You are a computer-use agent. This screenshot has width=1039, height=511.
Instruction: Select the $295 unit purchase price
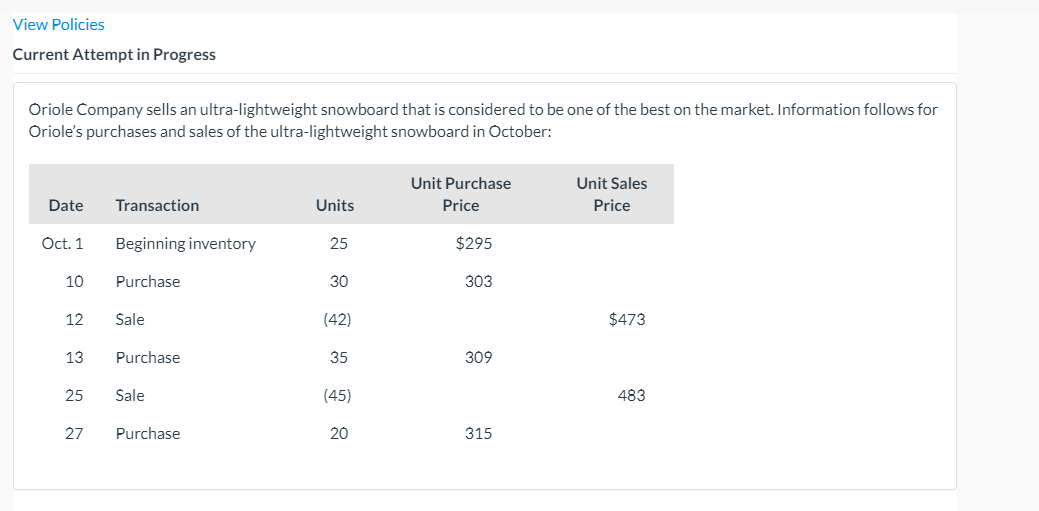coord(473,243)
